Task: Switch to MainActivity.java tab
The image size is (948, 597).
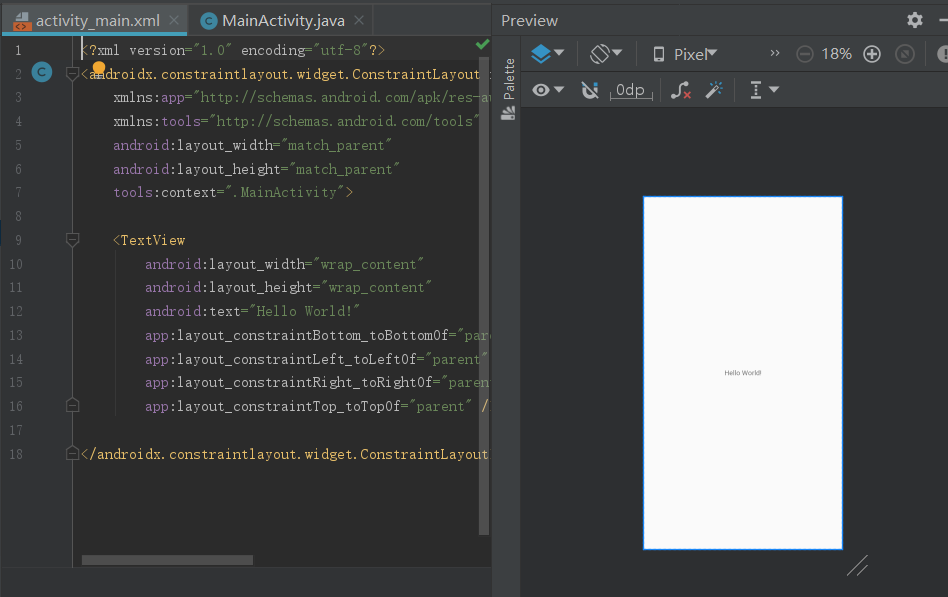Action: coord(283,21)
